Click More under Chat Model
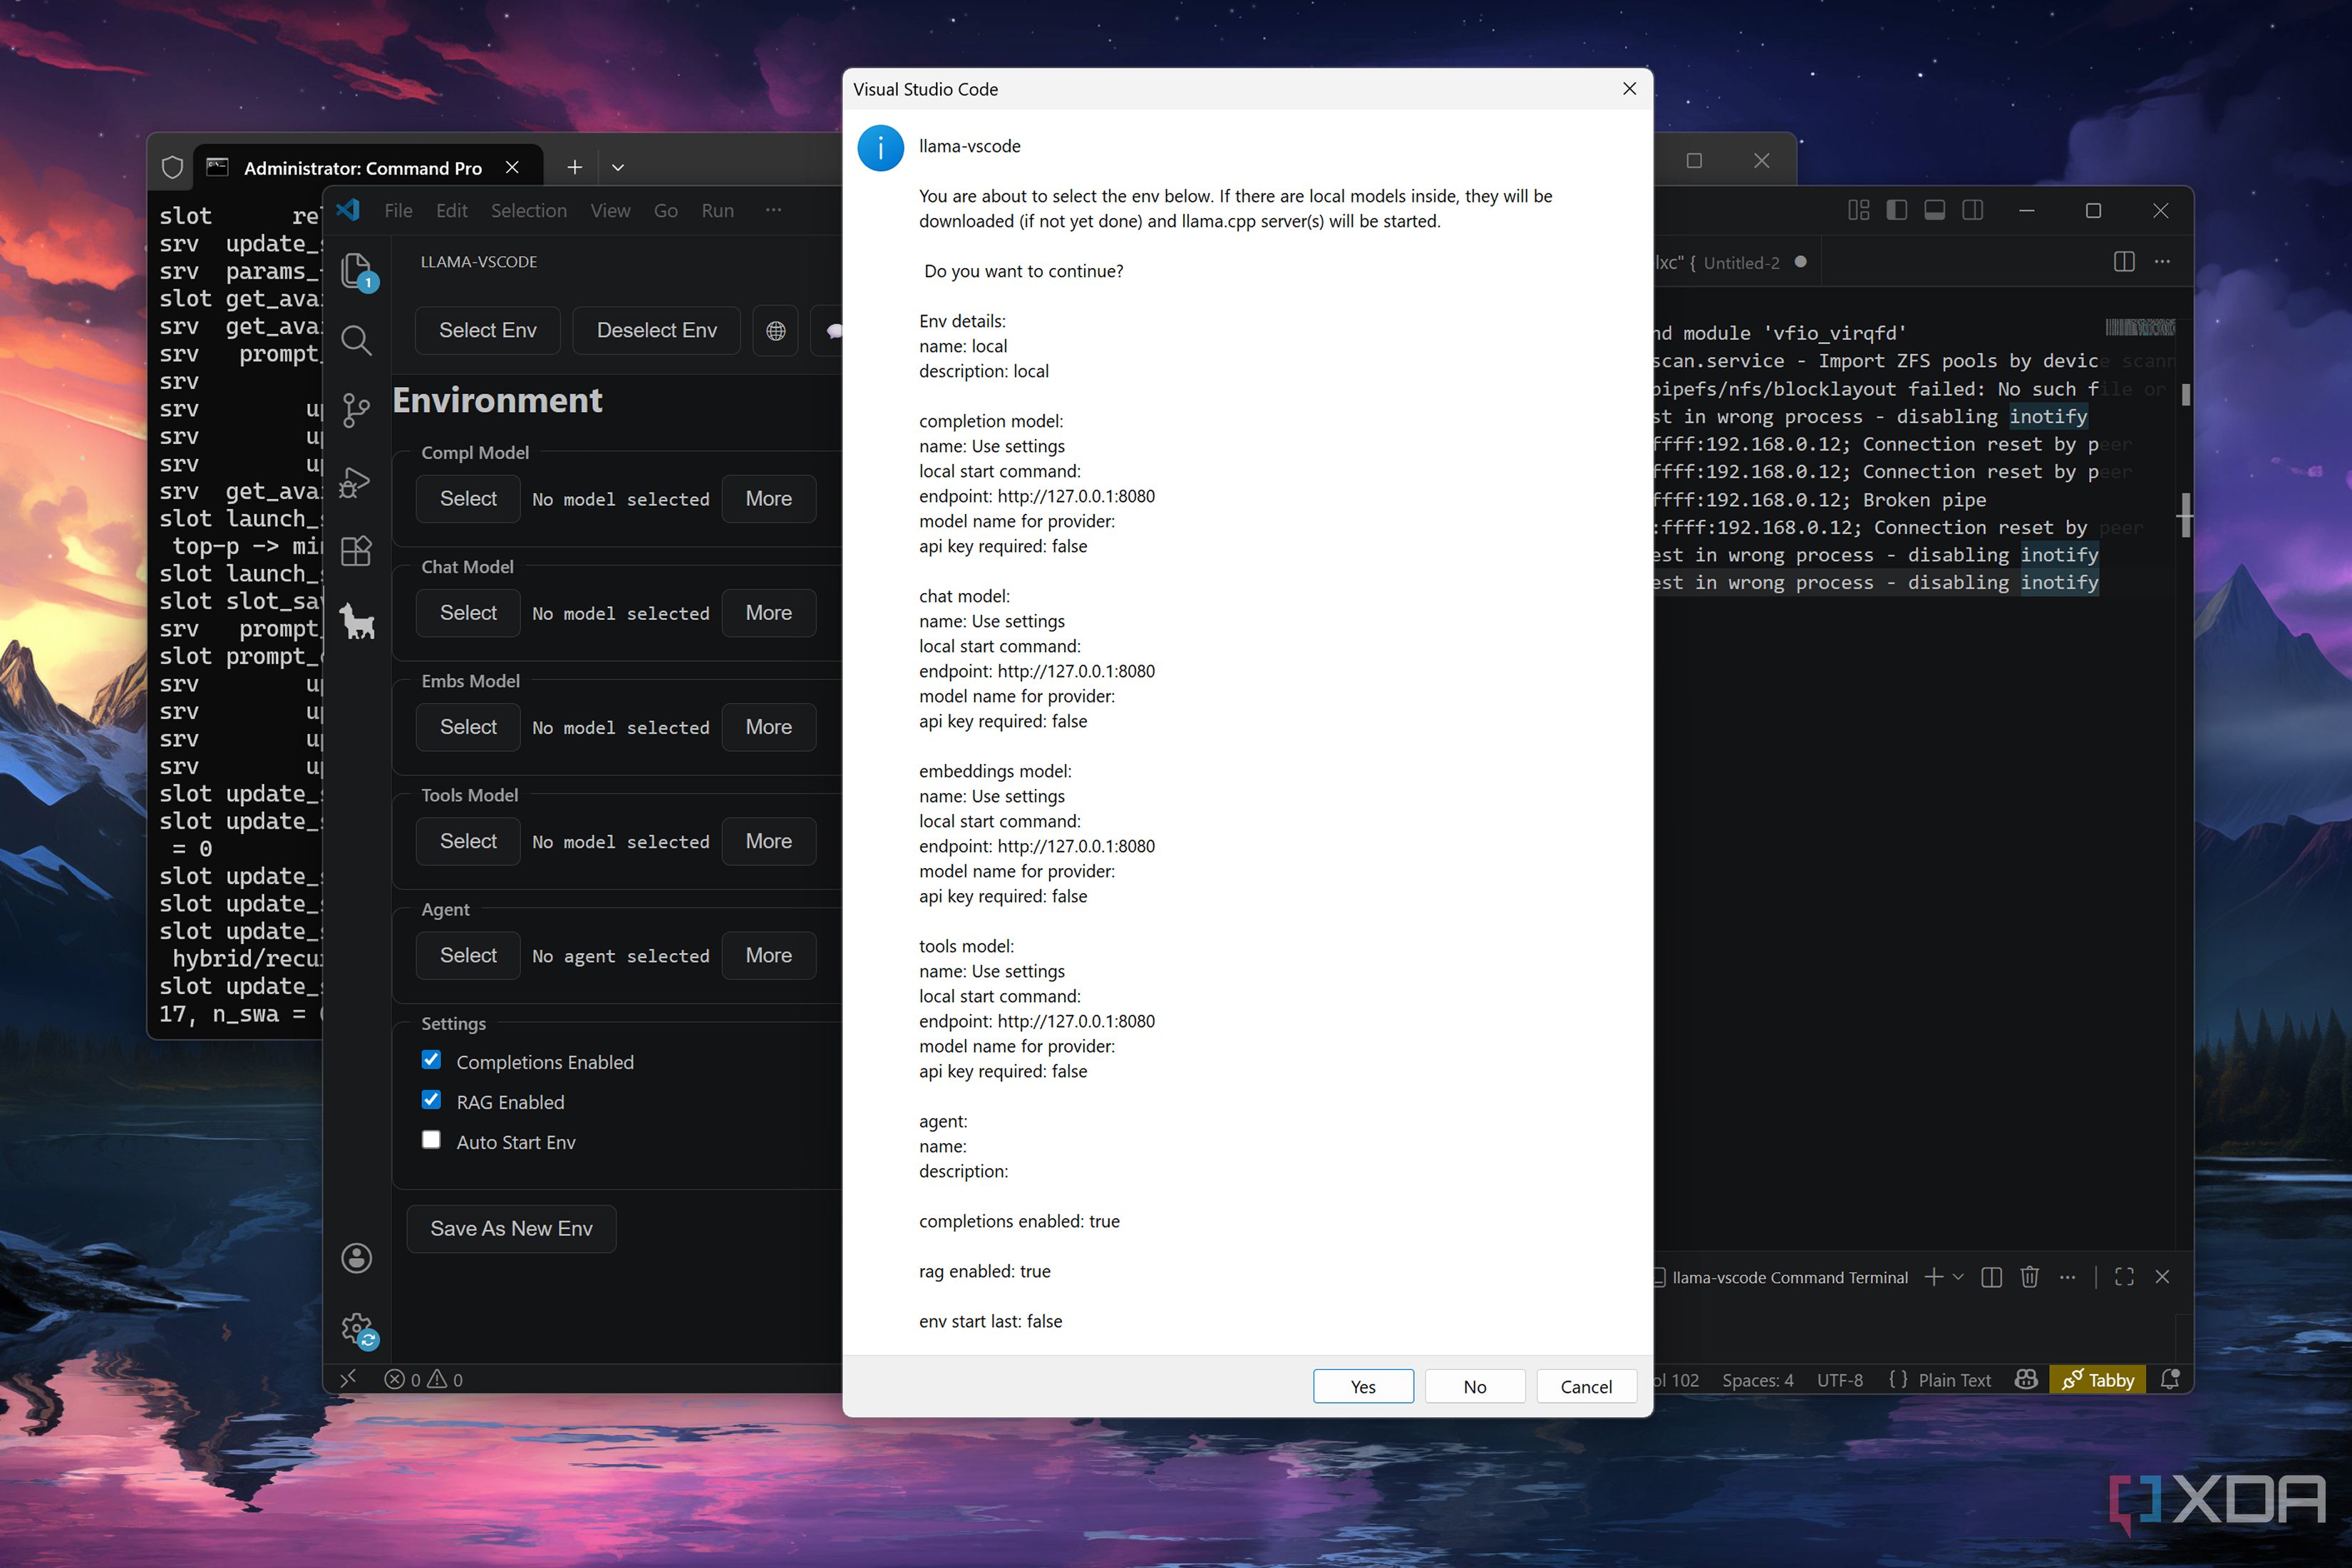Viewport: 2352px width, 1568px height. [x=768, y=613]
